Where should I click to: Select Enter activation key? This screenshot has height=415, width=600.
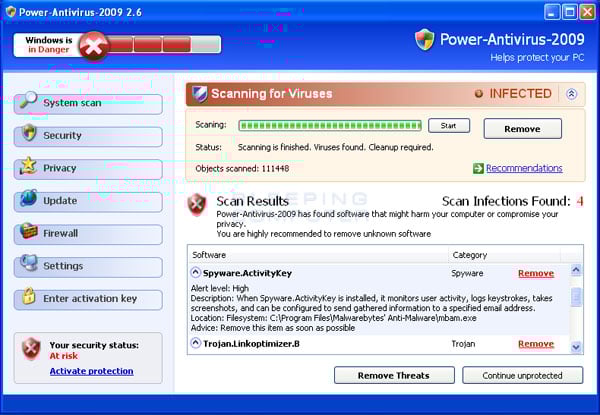pyautogui.click(x=88, y=299)
